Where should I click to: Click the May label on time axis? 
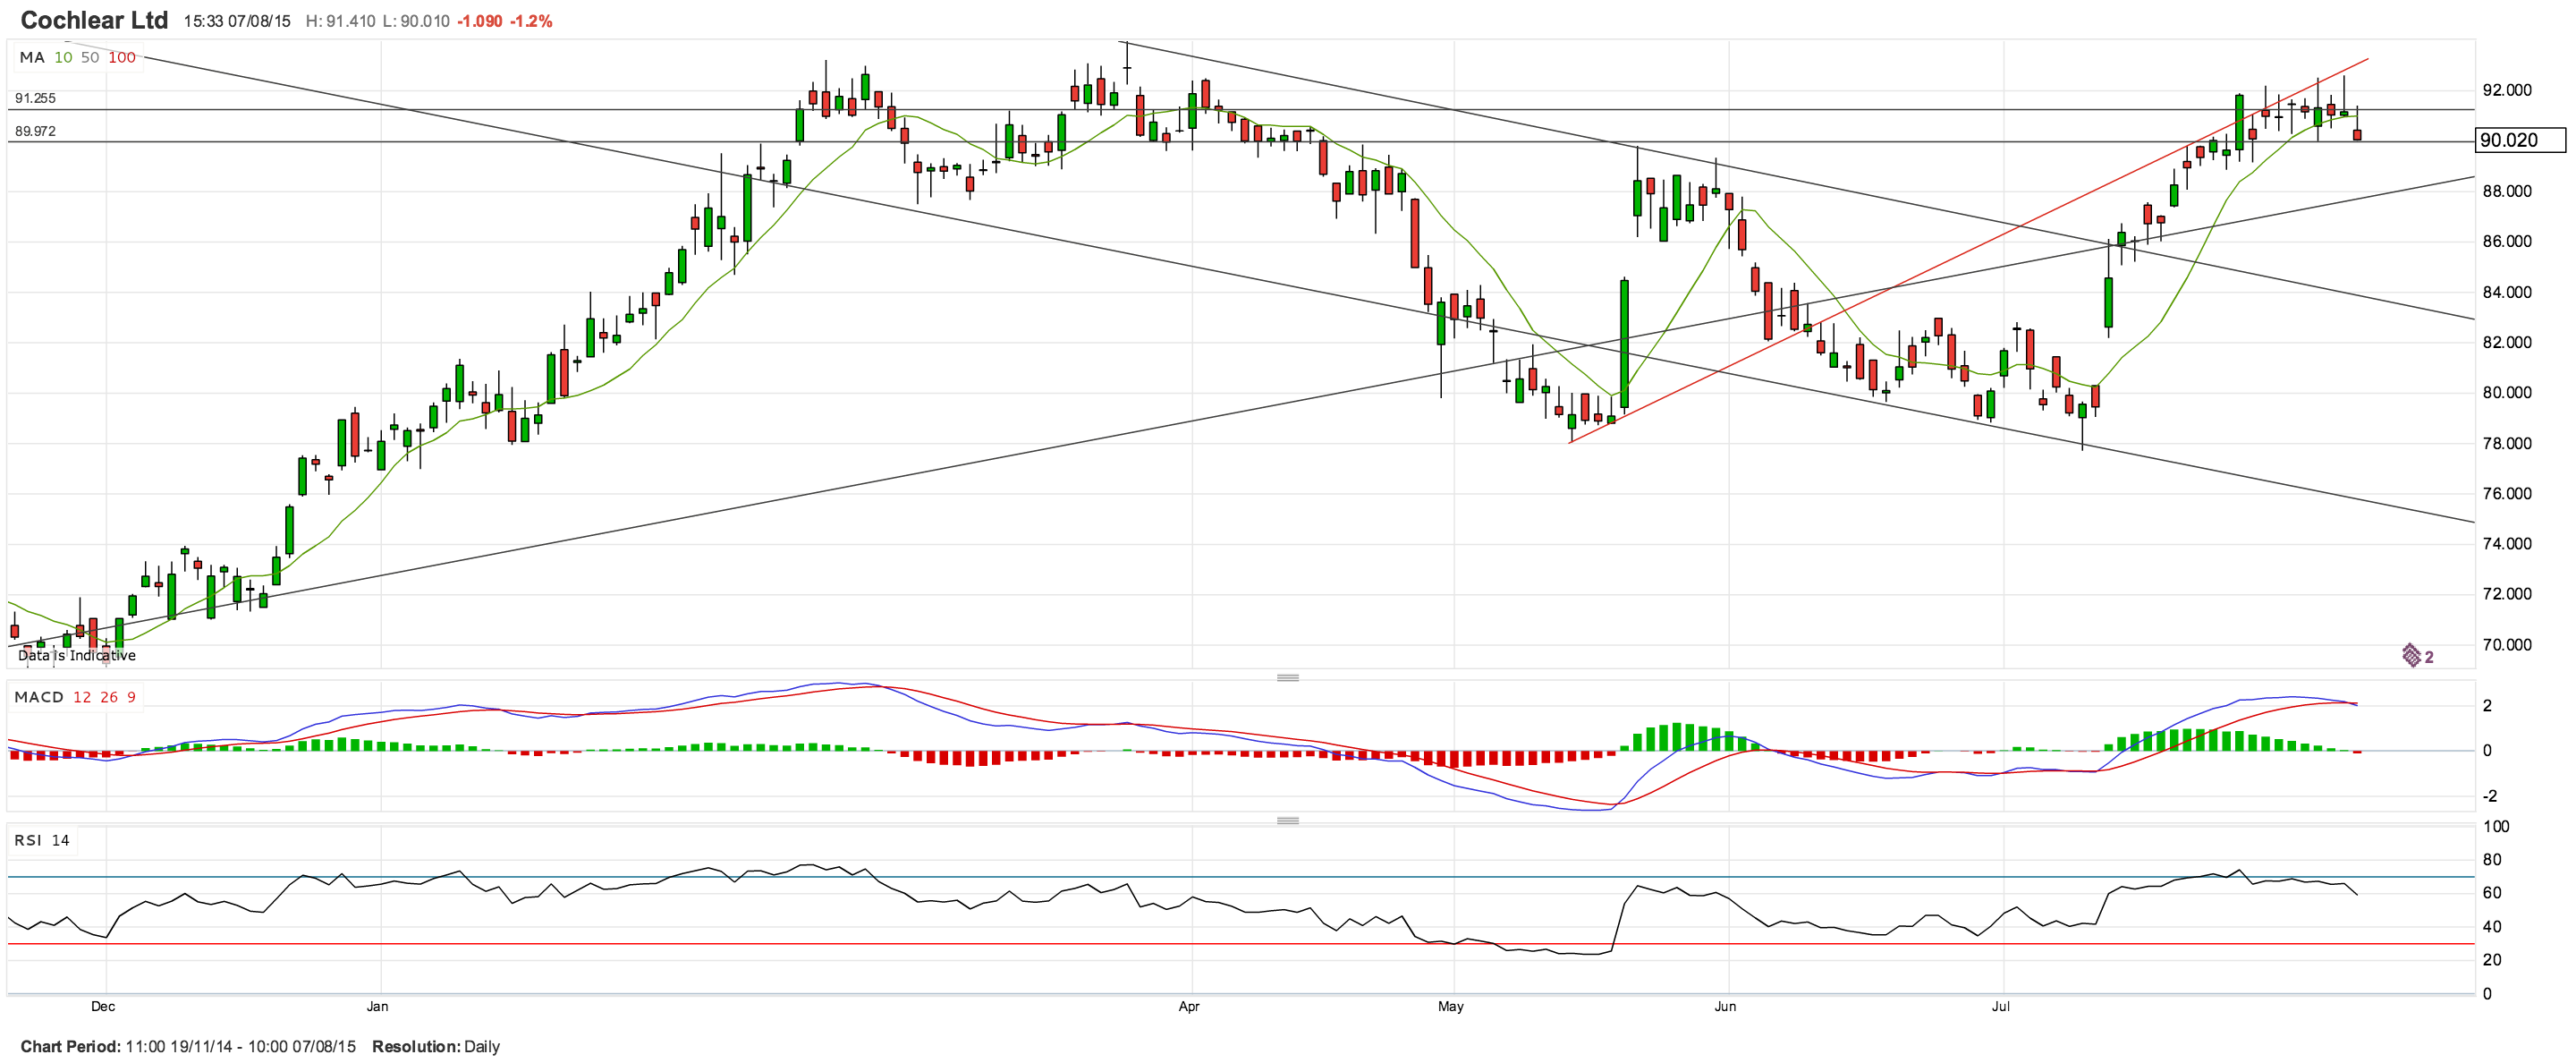click(1451, 1006)
